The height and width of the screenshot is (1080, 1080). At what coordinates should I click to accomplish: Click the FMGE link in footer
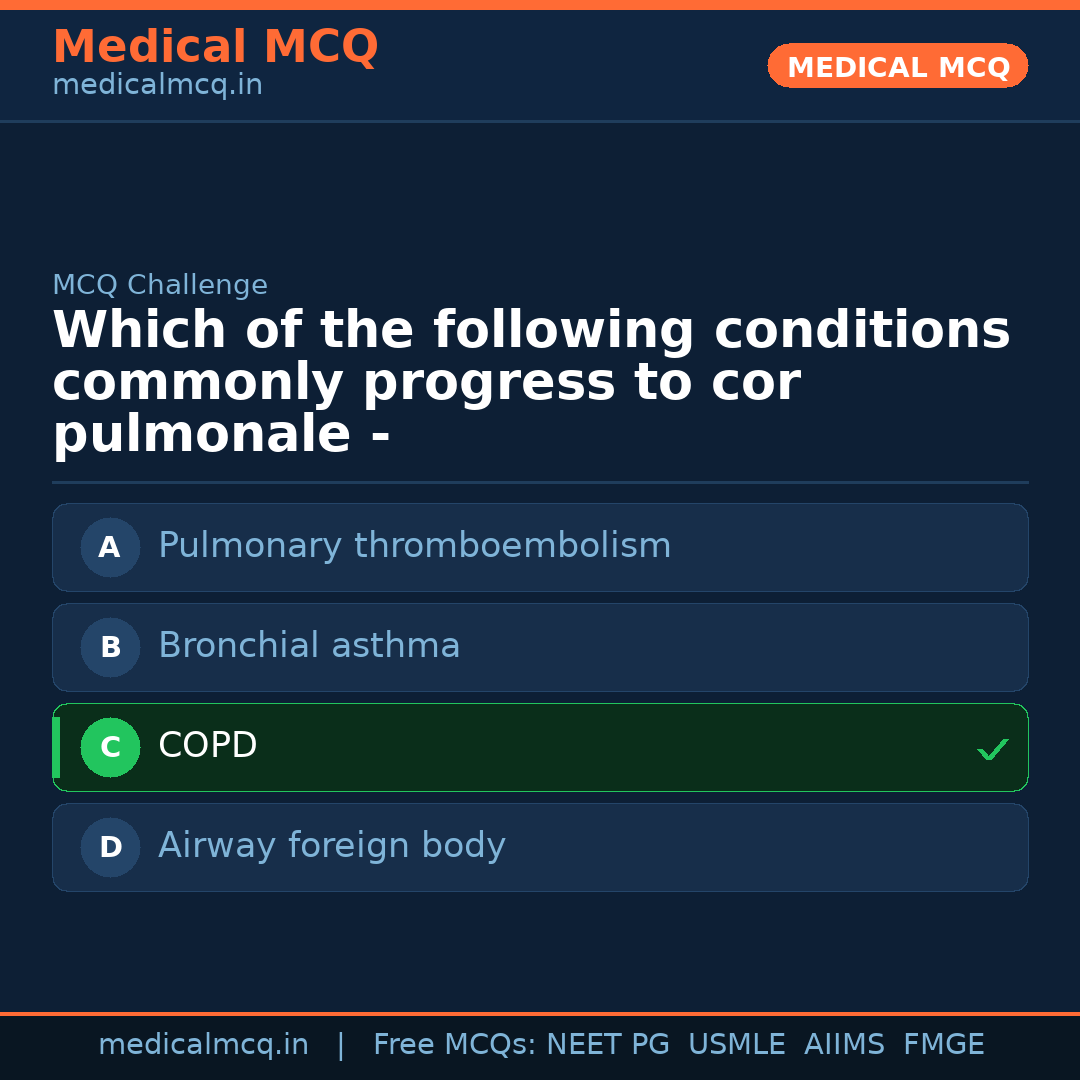click(943, 1043)
